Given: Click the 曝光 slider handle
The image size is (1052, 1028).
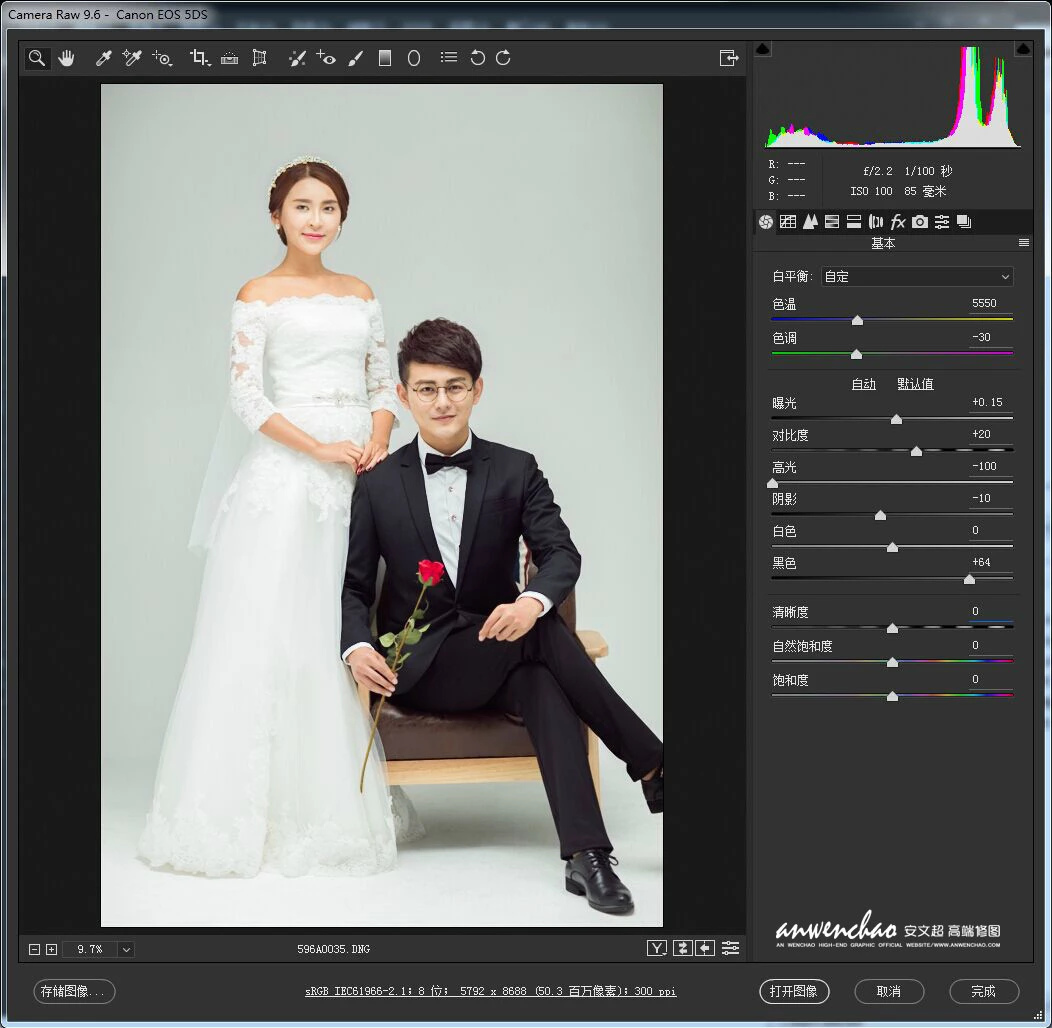Looking at the screenshot, I should (x=896, y=419).
